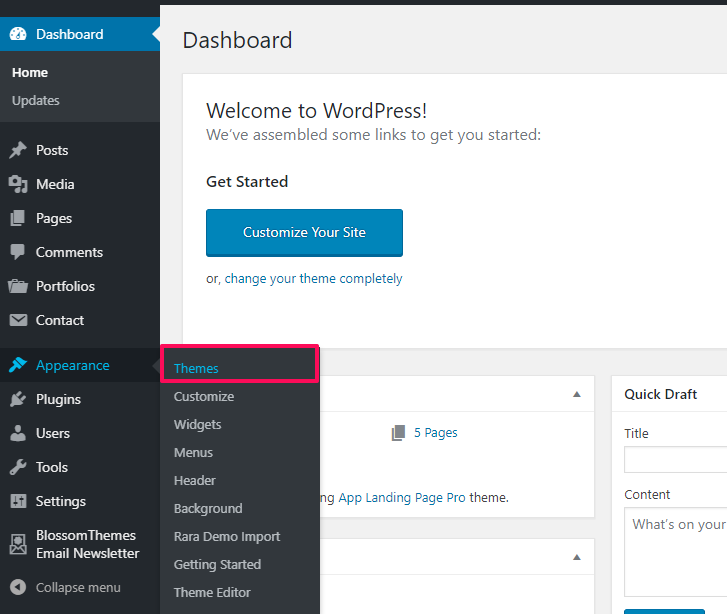The height and width of the screenshot is (614, 727).
Task: Open Rara Demo Import submenu item
Action: pyautogui.click(x=227, y=537)
